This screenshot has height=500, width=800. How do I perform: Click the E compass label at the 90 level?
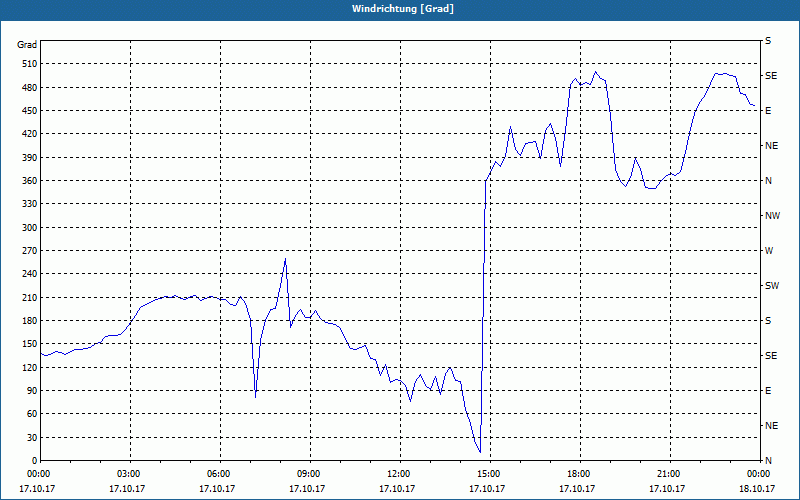click(768, 391)
